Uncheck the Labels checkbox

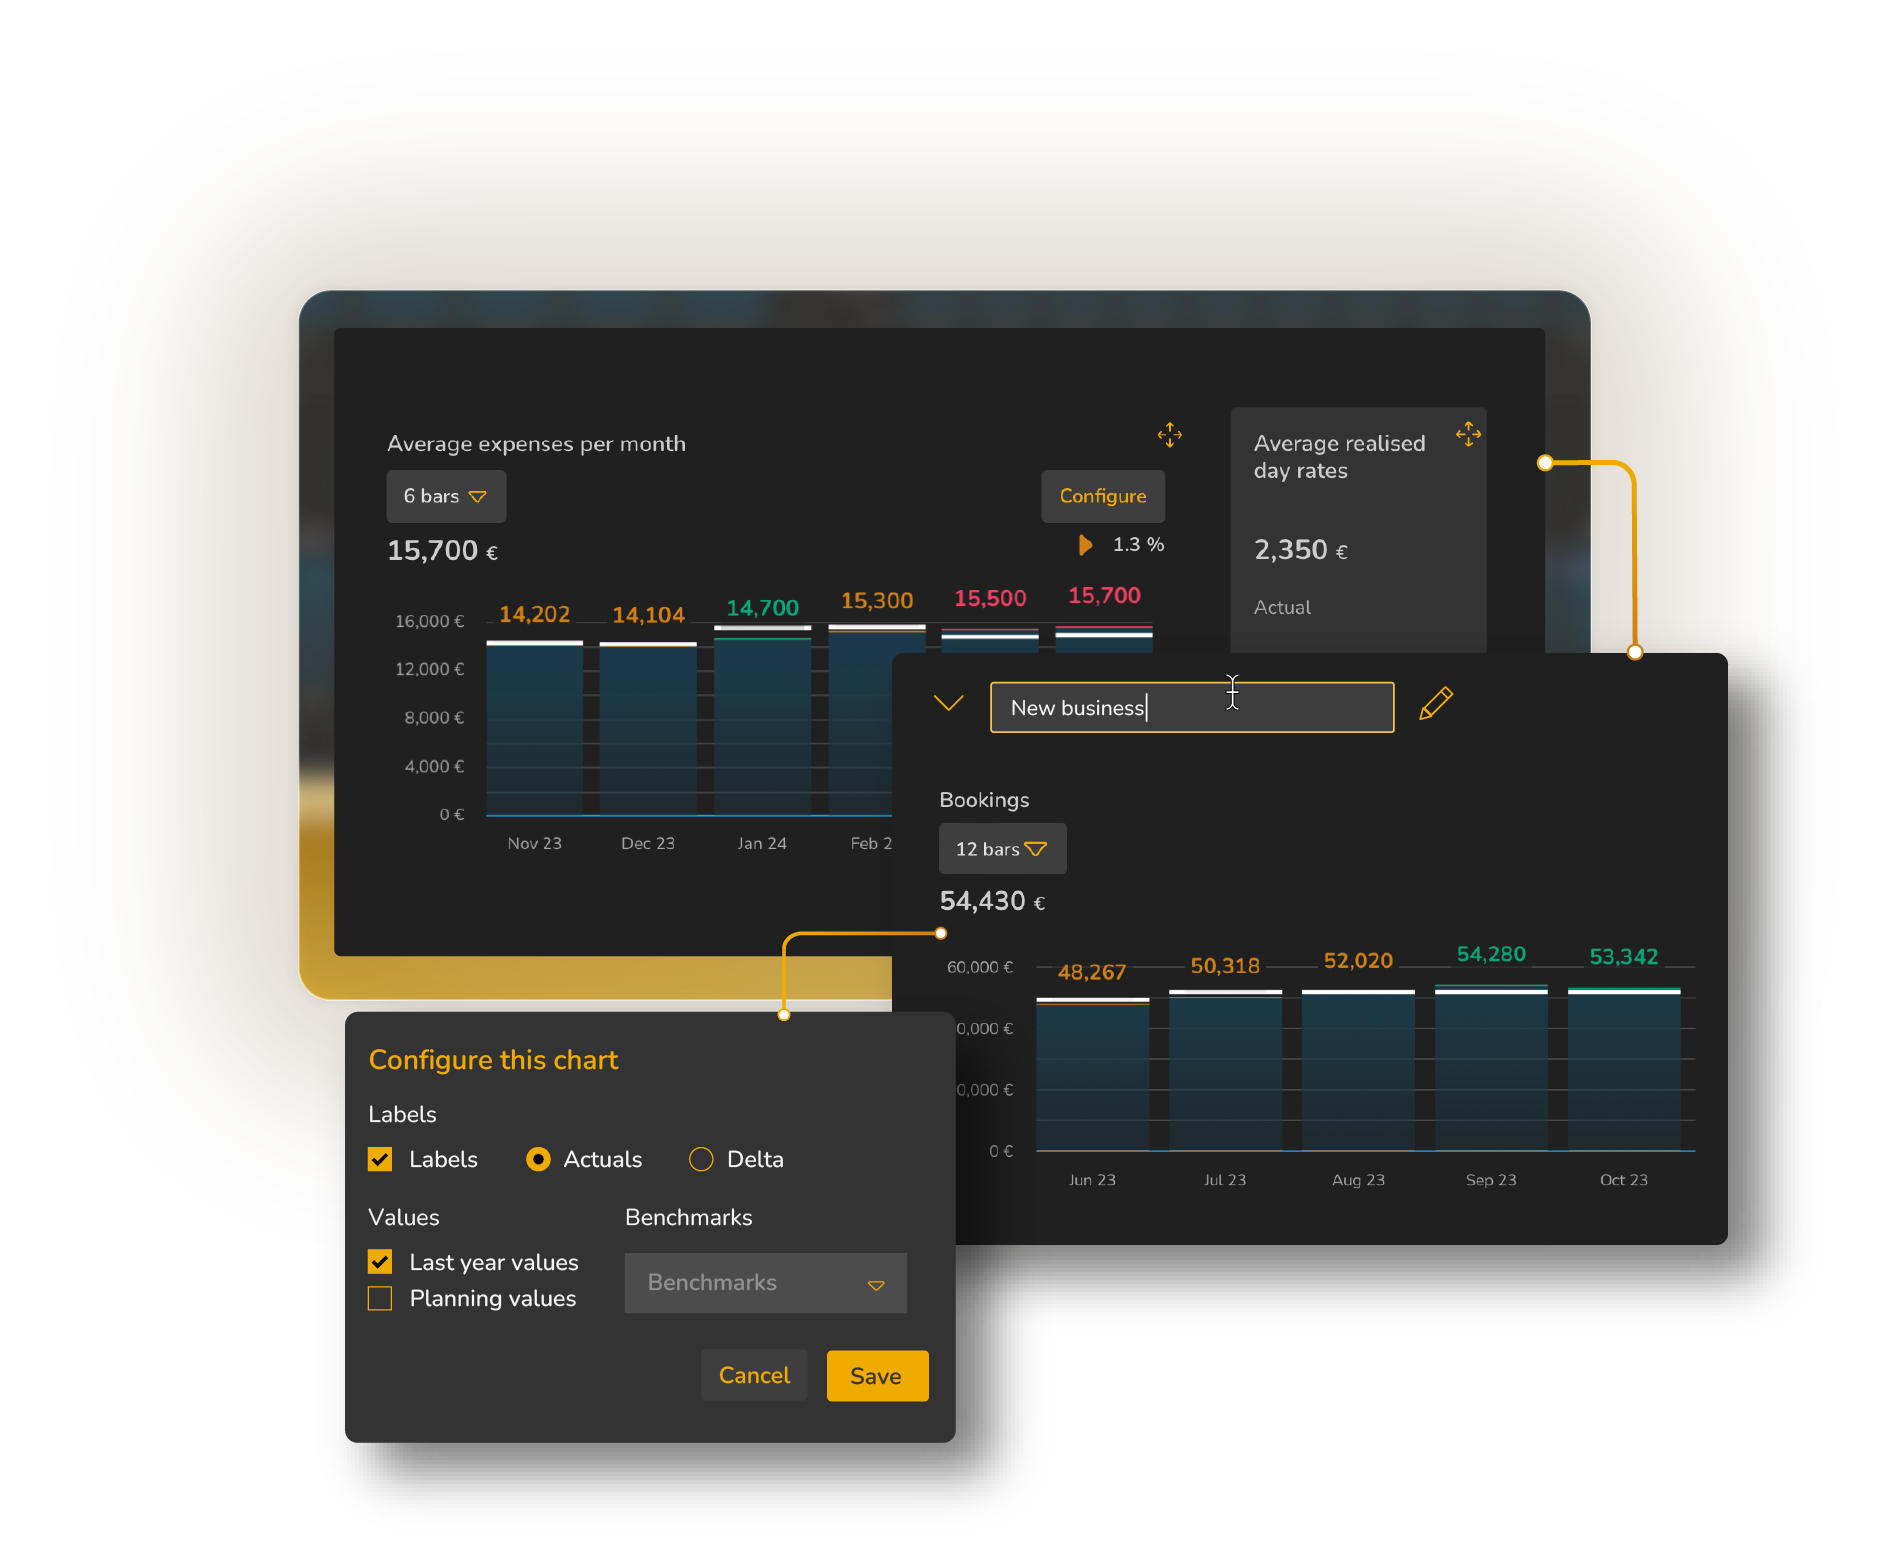380,1159
